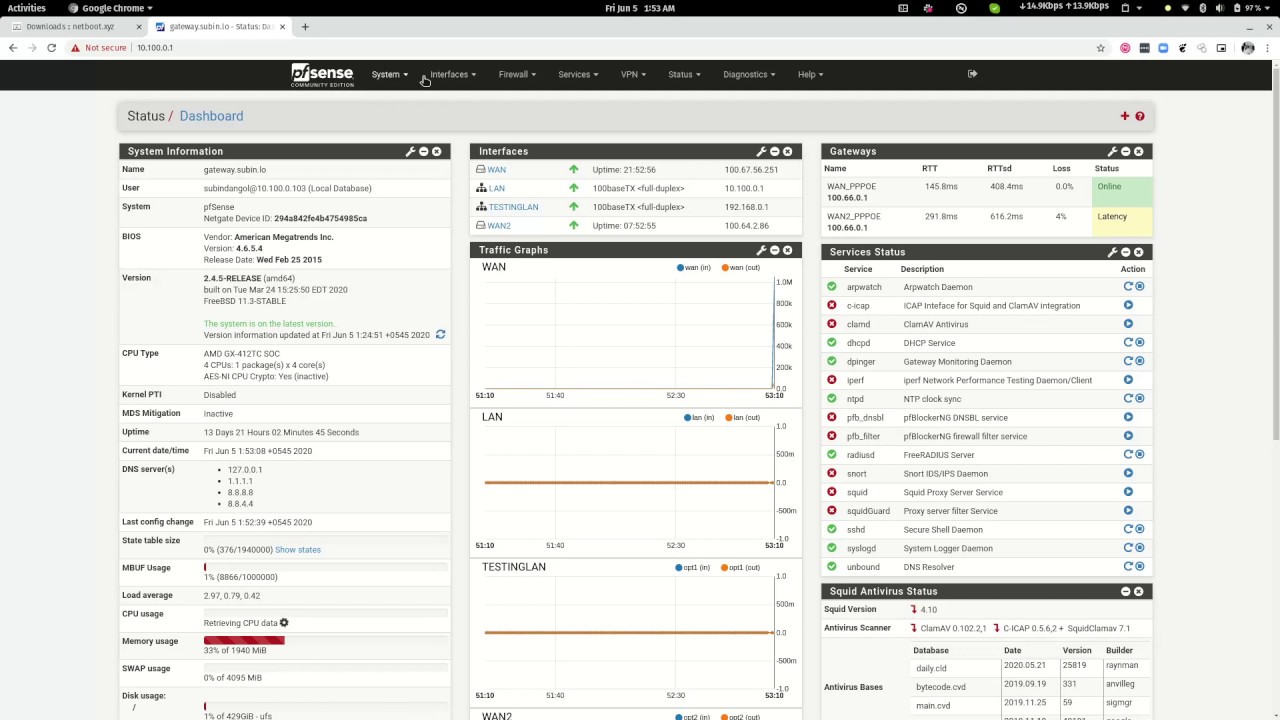Image resolution: width=1280 pixels, height=720 pixels.
Task: Start the squid proxy service
Action: coord(1128,492)
